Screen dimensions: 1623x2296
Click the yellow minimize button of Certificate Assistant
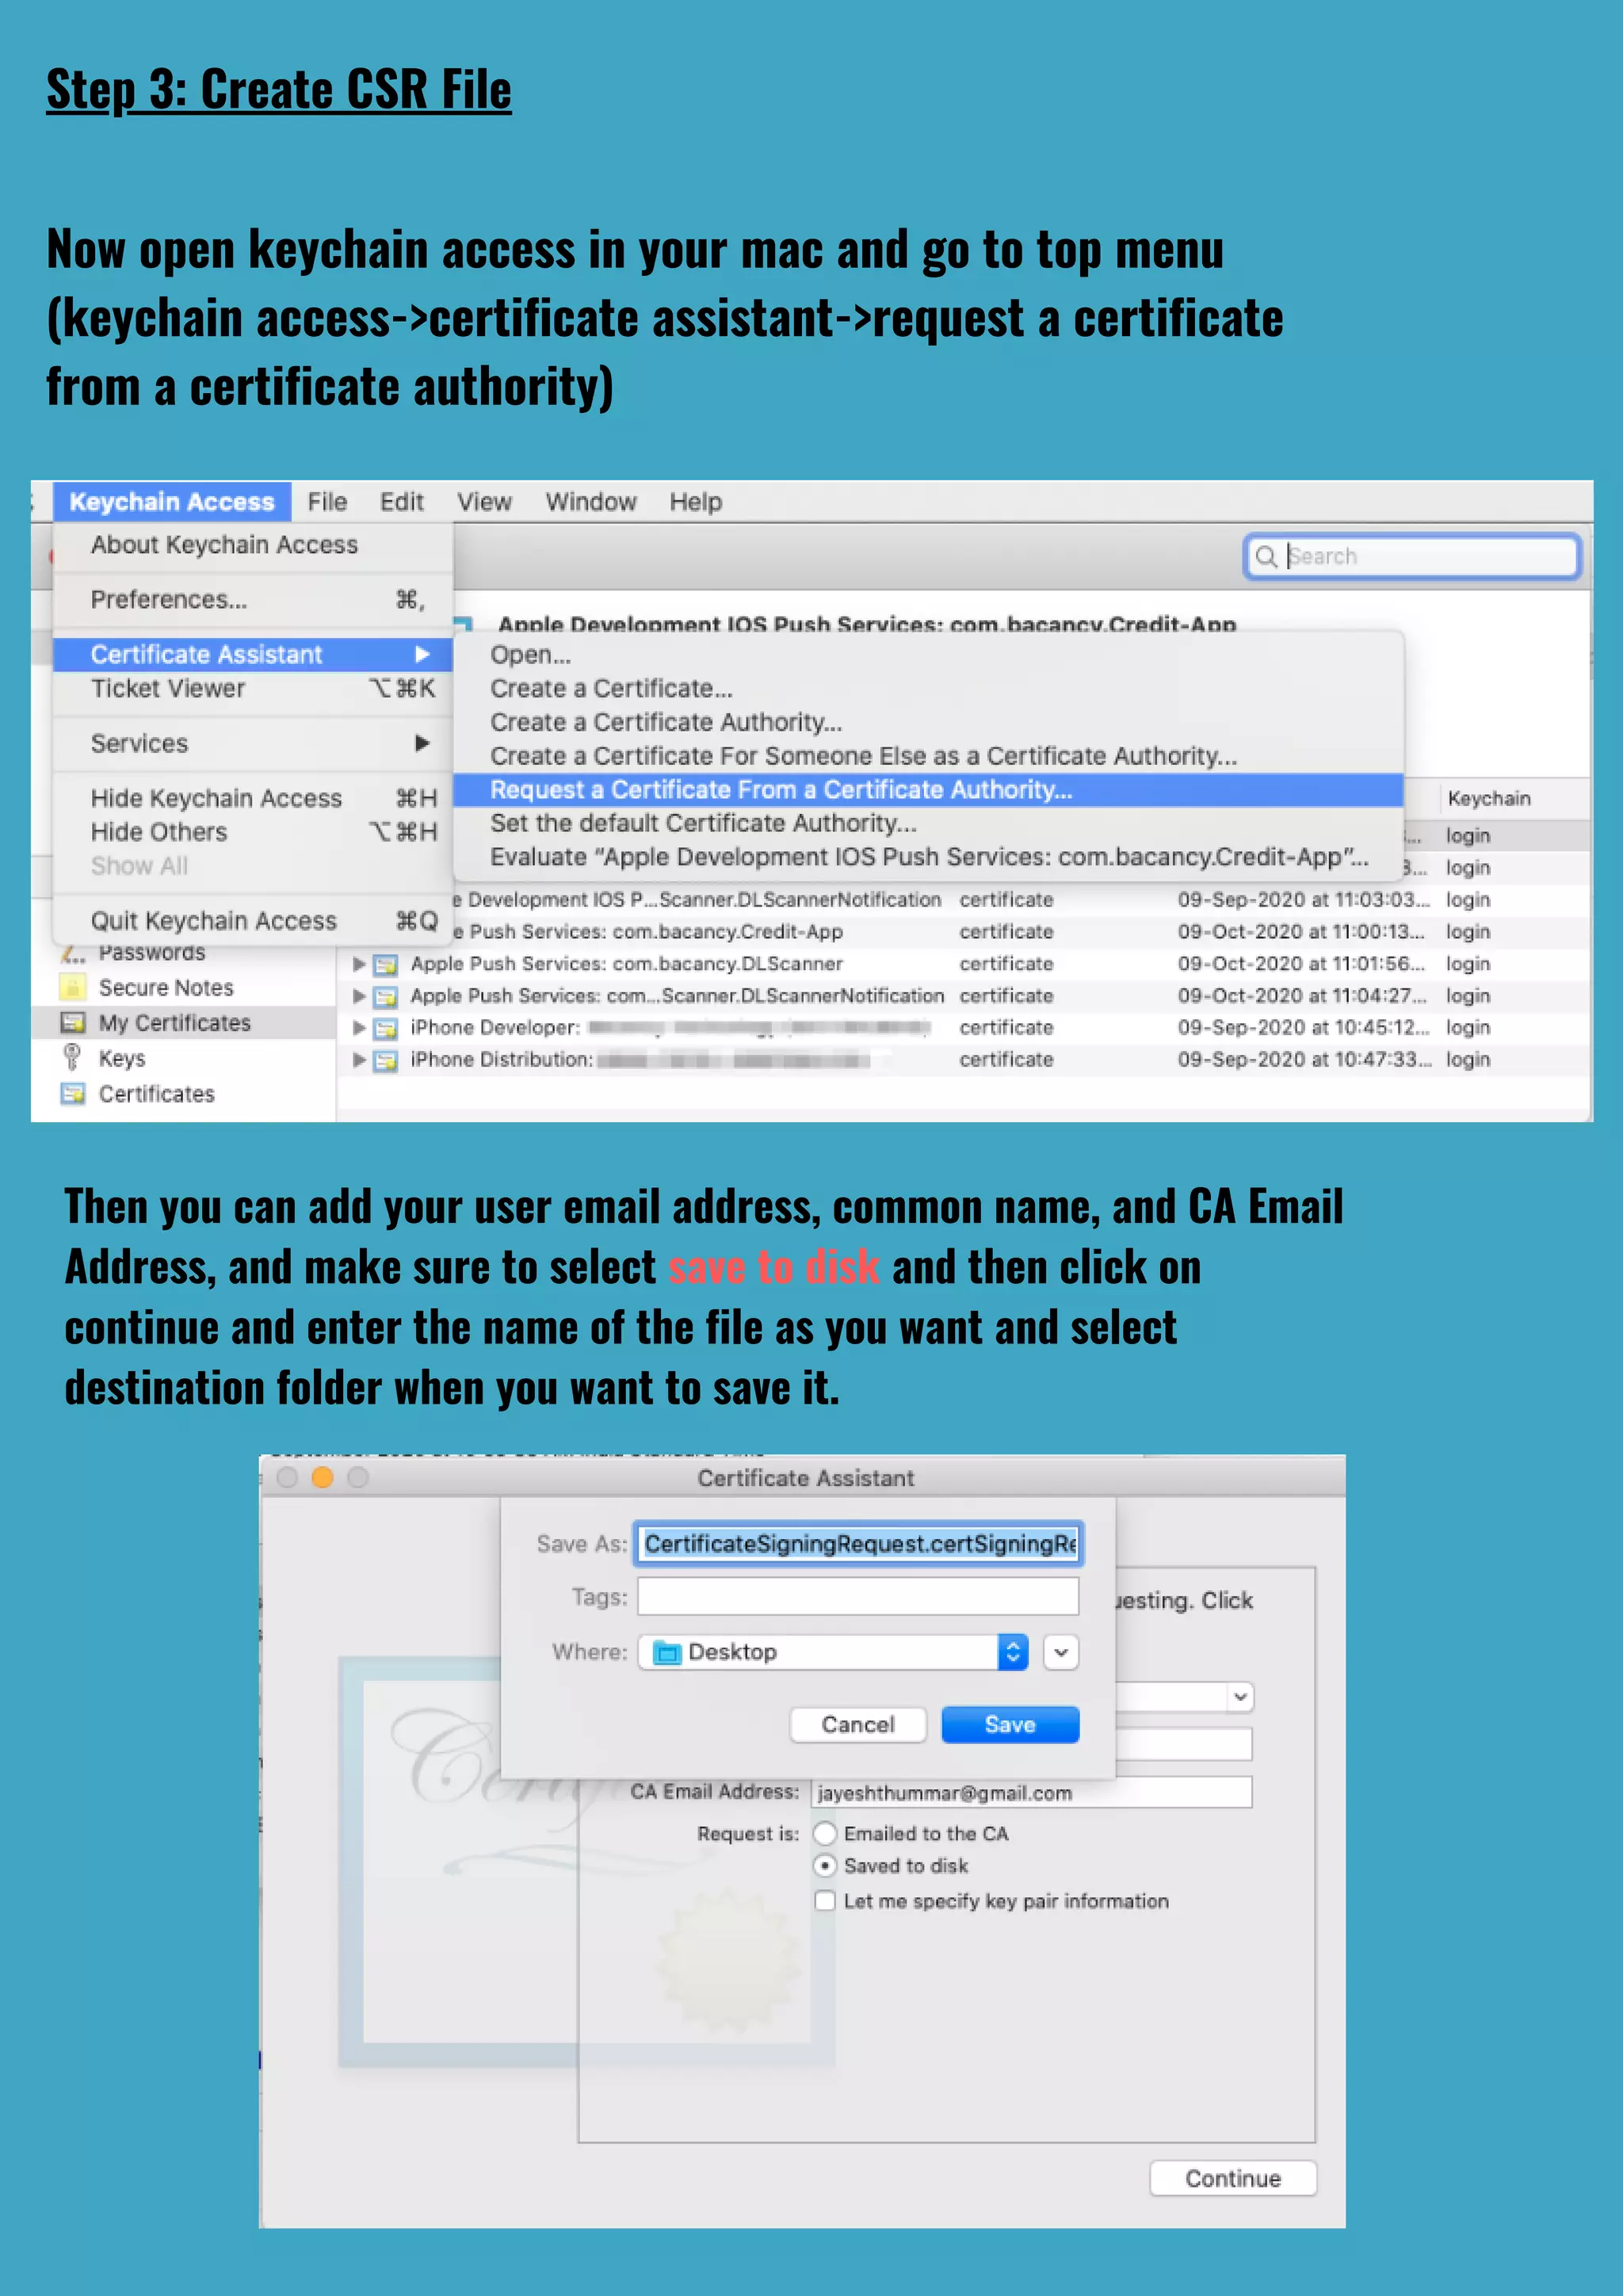click(x=322, y=1478)
